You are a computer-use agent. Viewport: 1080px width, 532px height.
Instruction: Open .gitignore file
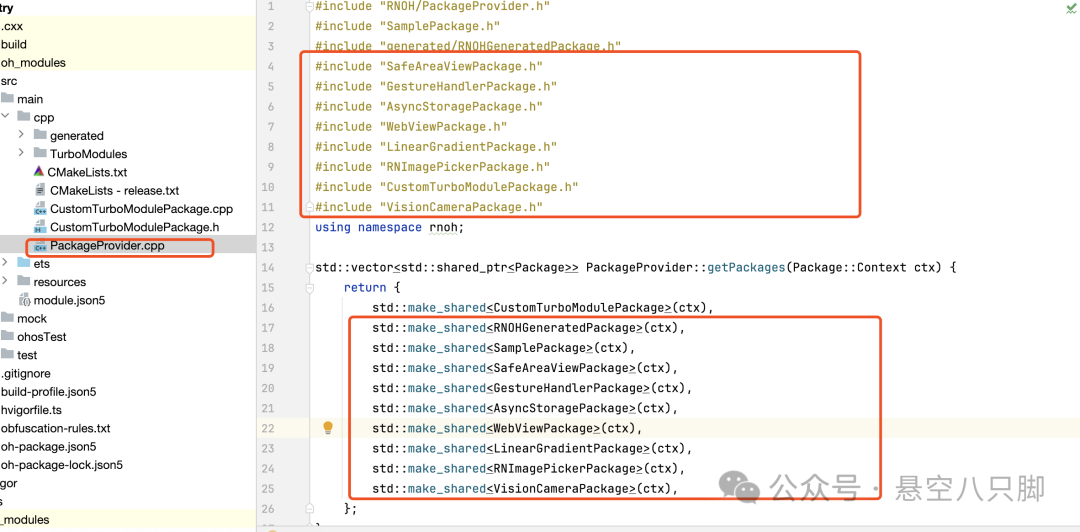click(x=25, y=374)
